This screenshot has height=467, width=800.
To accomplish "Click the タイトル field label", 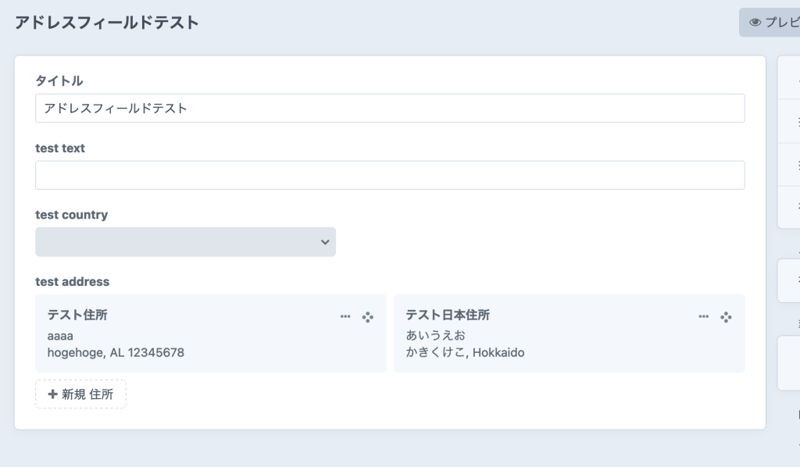I will pyautogui.click(x=59, y=81).
